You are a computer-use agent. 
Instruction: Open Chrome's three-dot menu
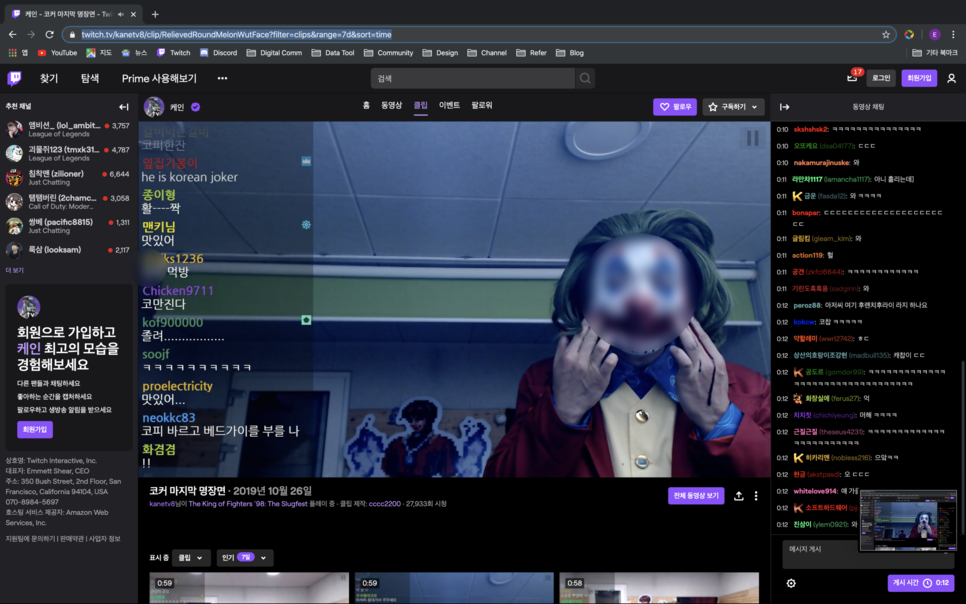click(953, 35)
